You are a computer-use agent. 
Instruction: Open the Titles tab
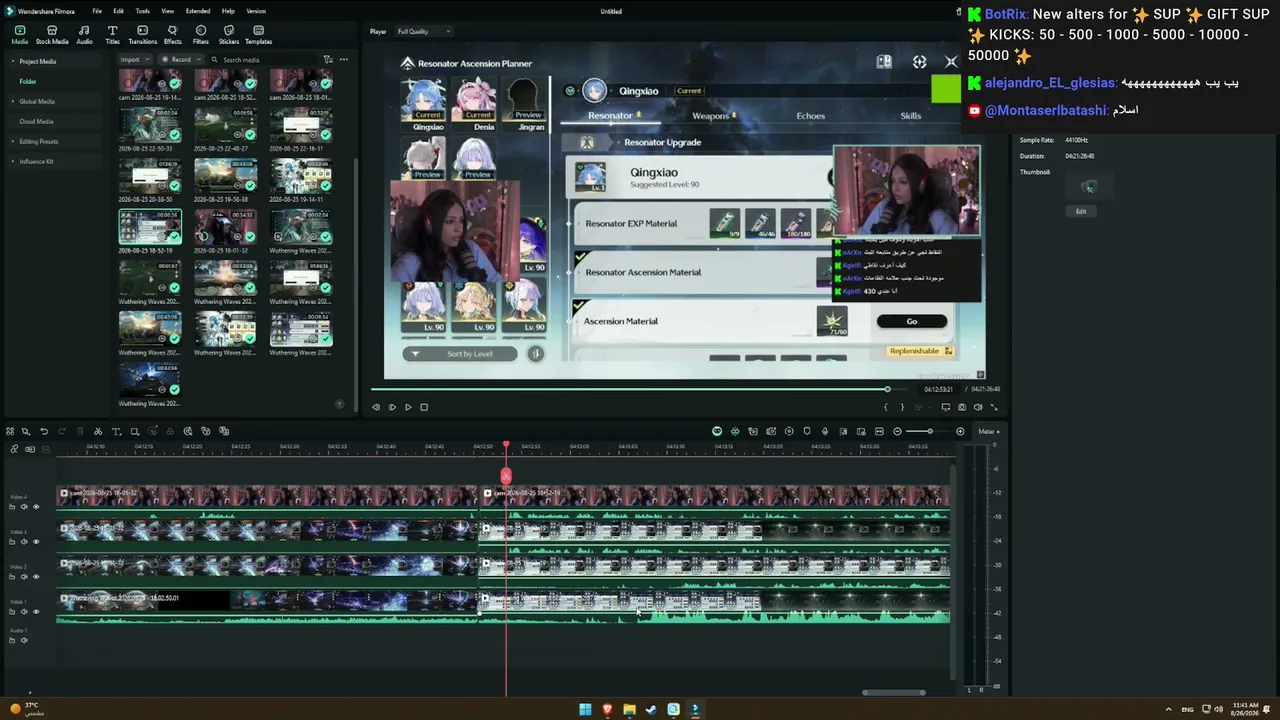tap(112, 35)
